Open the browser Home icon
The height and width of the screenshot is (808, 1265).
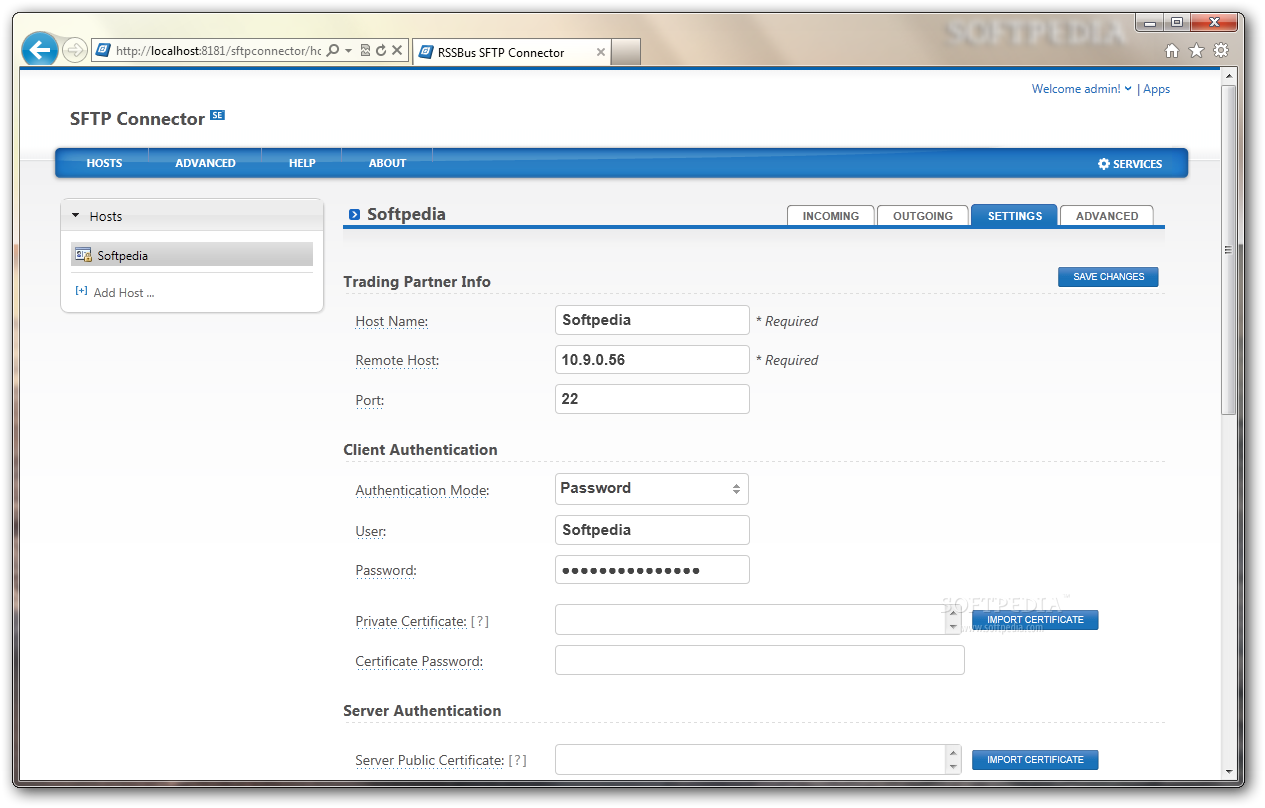[1172, 50]
